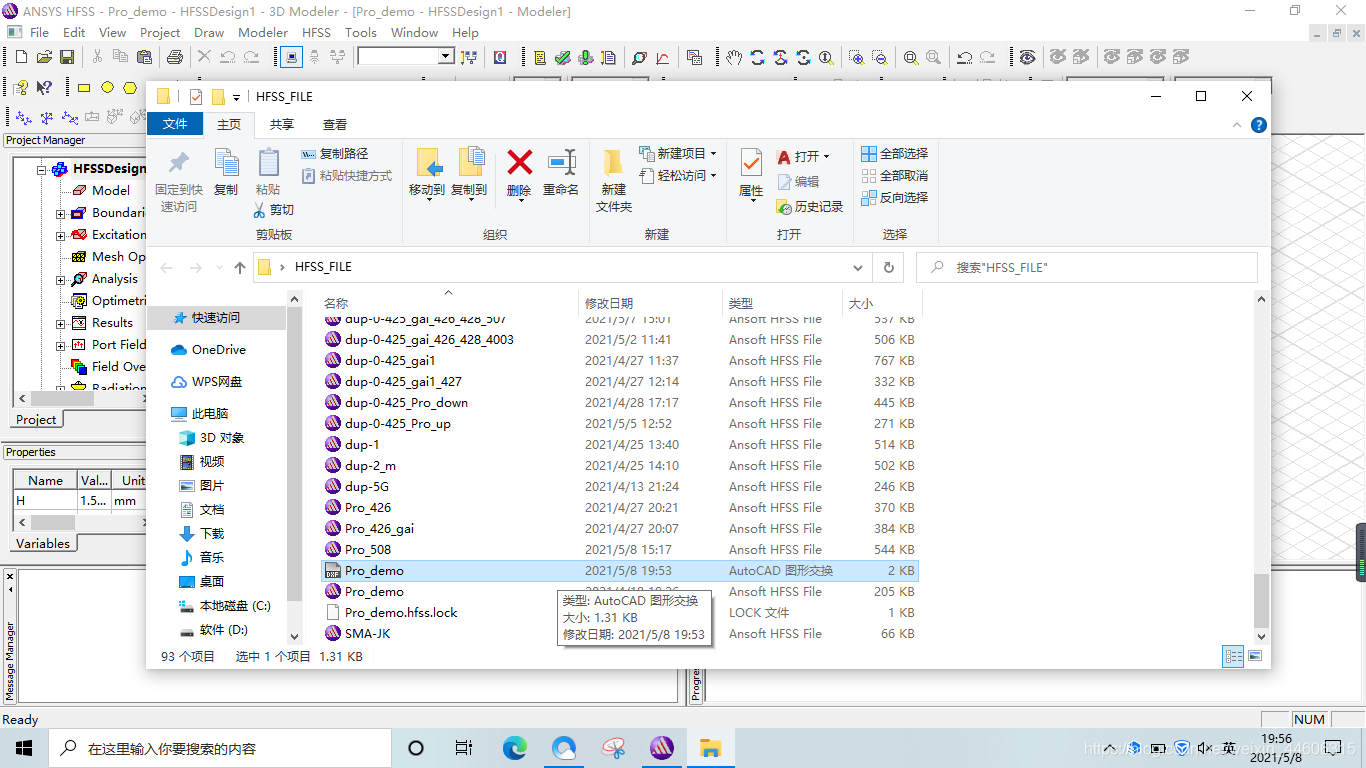The width and height of the screenshot is (1366, 768).
Task: Collapse the HFSSDesign1 tree node
Action: point(43,169)
